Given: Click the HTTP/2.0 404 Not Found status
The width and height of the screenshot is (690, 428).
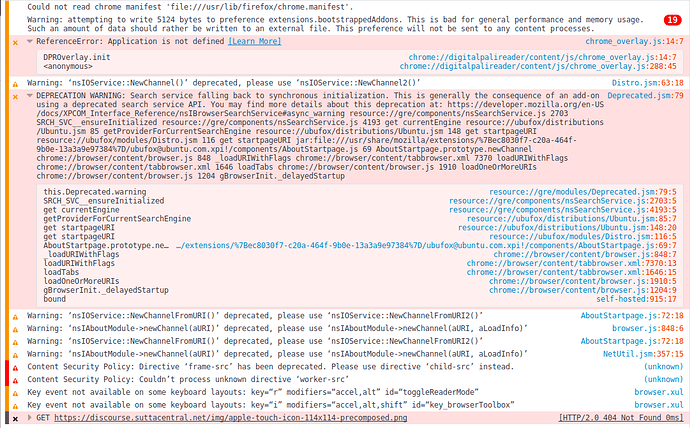Looking at the screenshot, I should click(620, 417).
